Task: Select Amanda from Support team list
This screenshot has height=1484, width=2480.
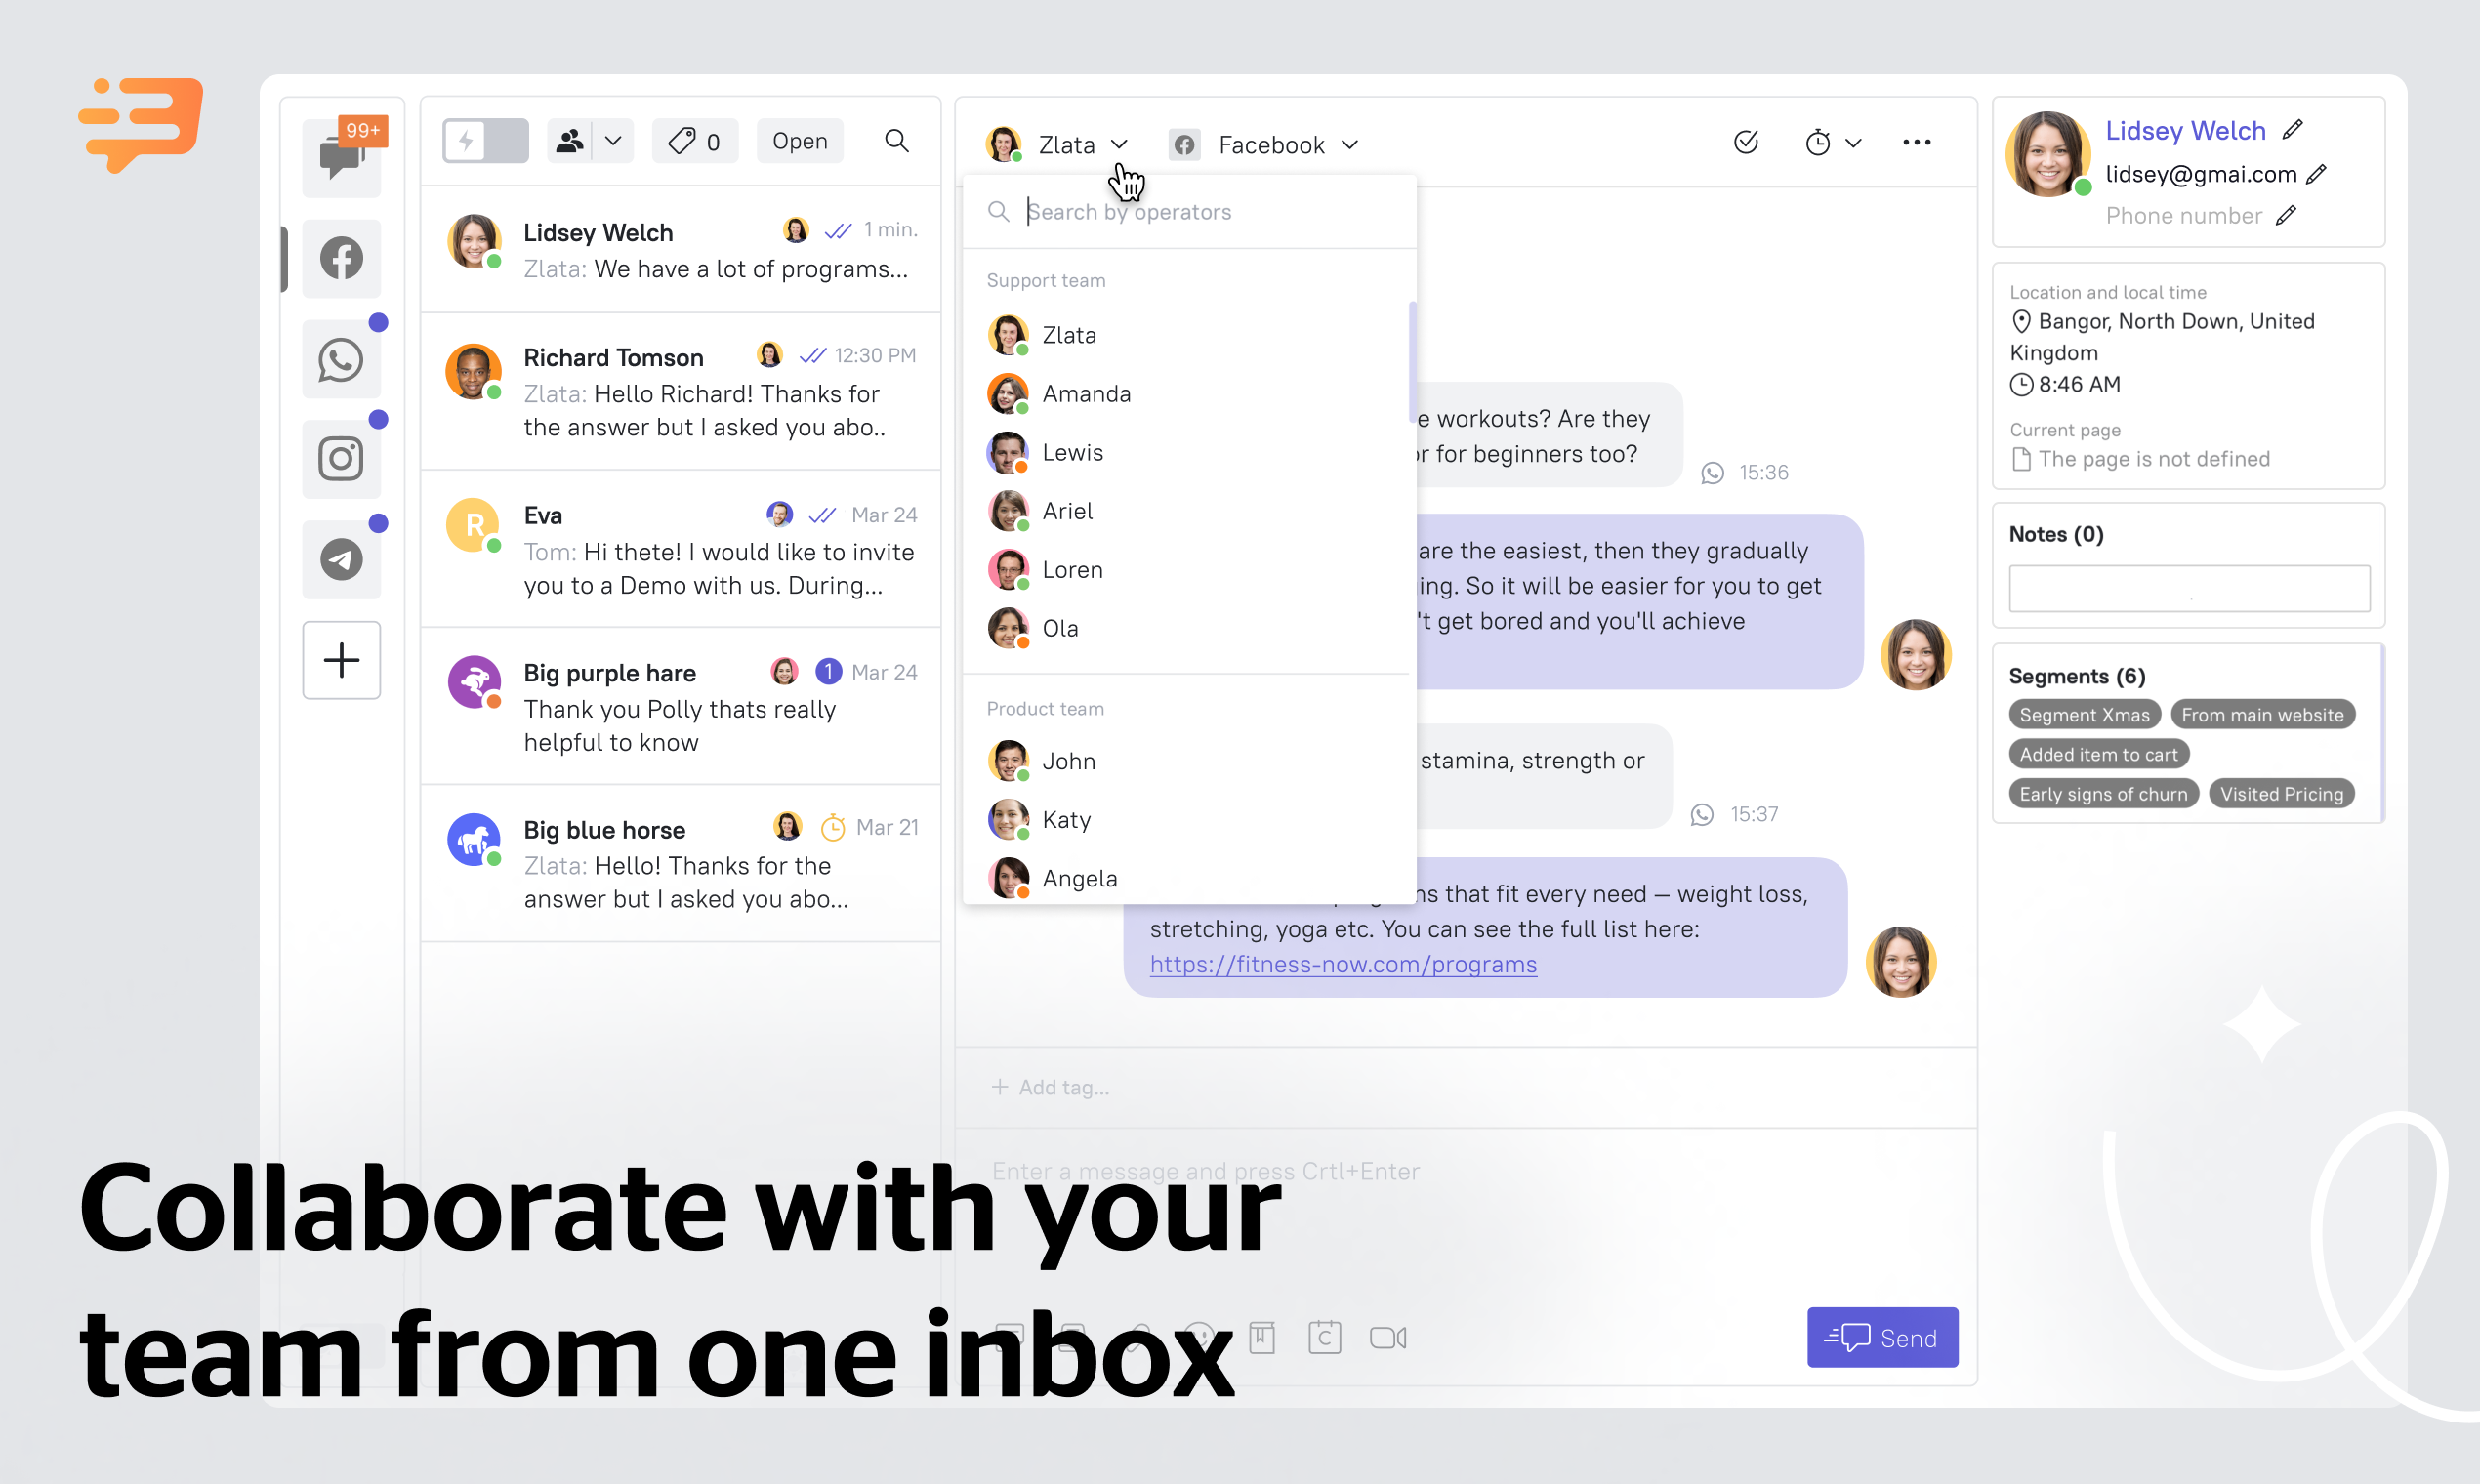Action: 1085,394
